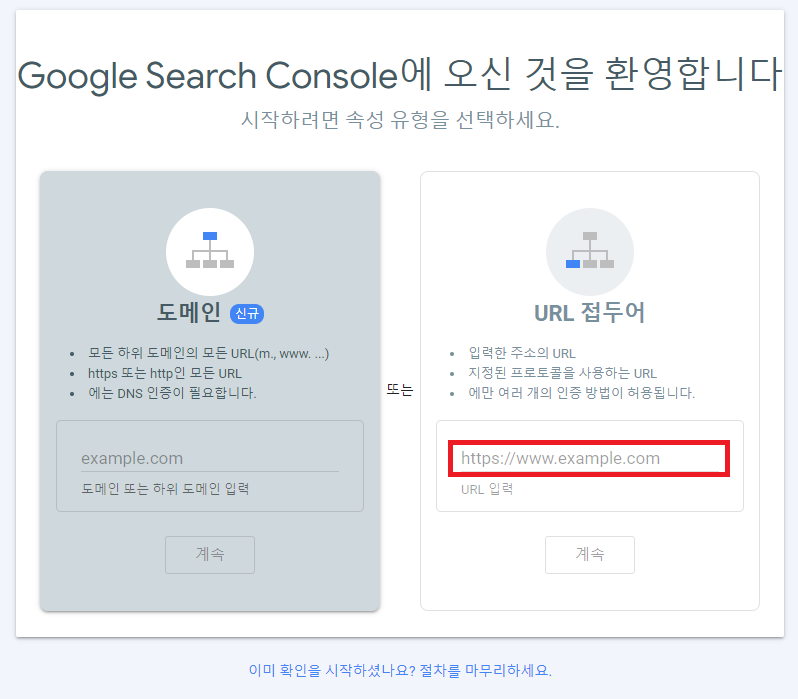
Task: Click bullet https 또는 http인 모든 URL
Action: pos(165,373)
